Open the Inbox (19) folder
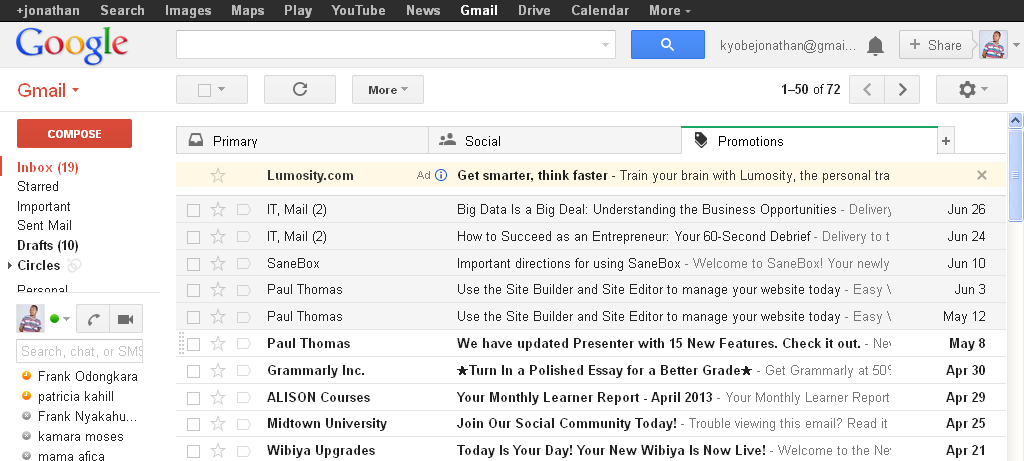 (48, 167)
